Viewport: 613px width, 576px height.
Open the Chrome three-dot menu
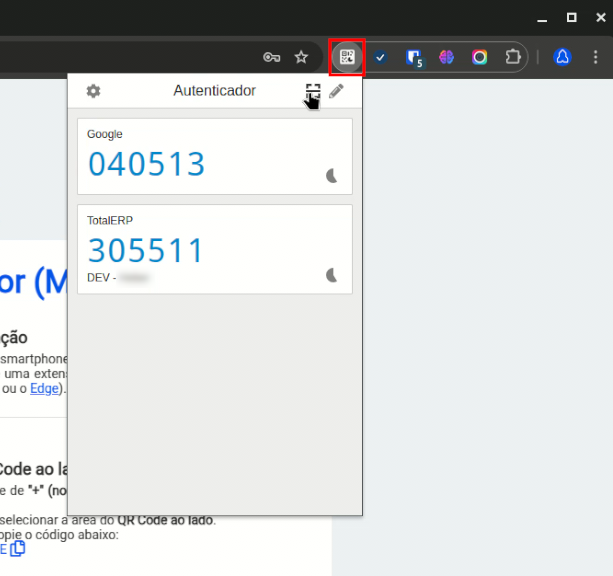coord(595,57)
